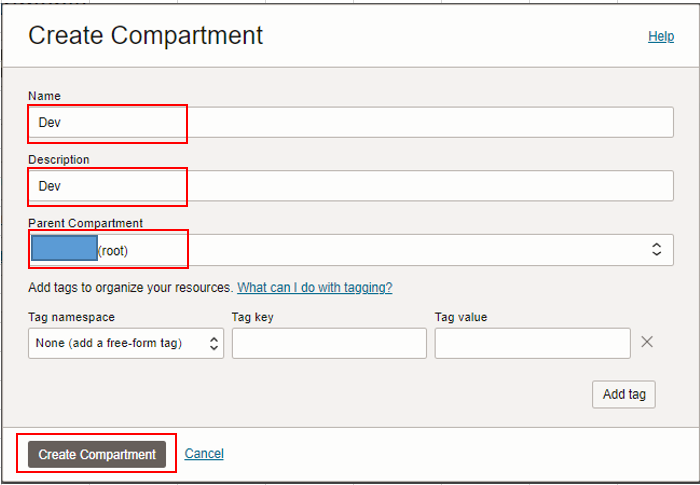
Task: Select the '(root)' text in Parent Compartment
Action: pyautogui.click(x=113, y=251)
